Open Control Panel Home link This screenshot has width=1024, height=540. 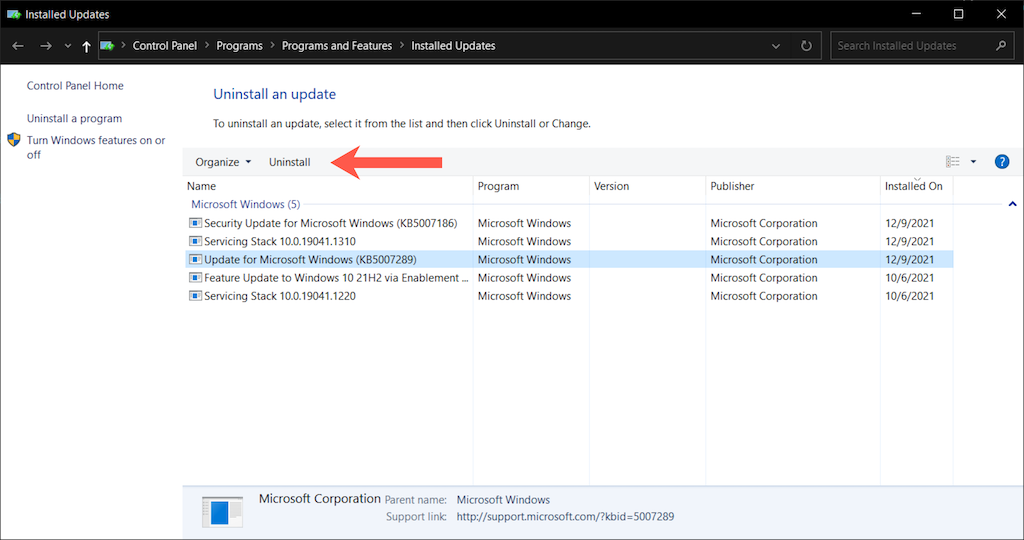[75, 86]
